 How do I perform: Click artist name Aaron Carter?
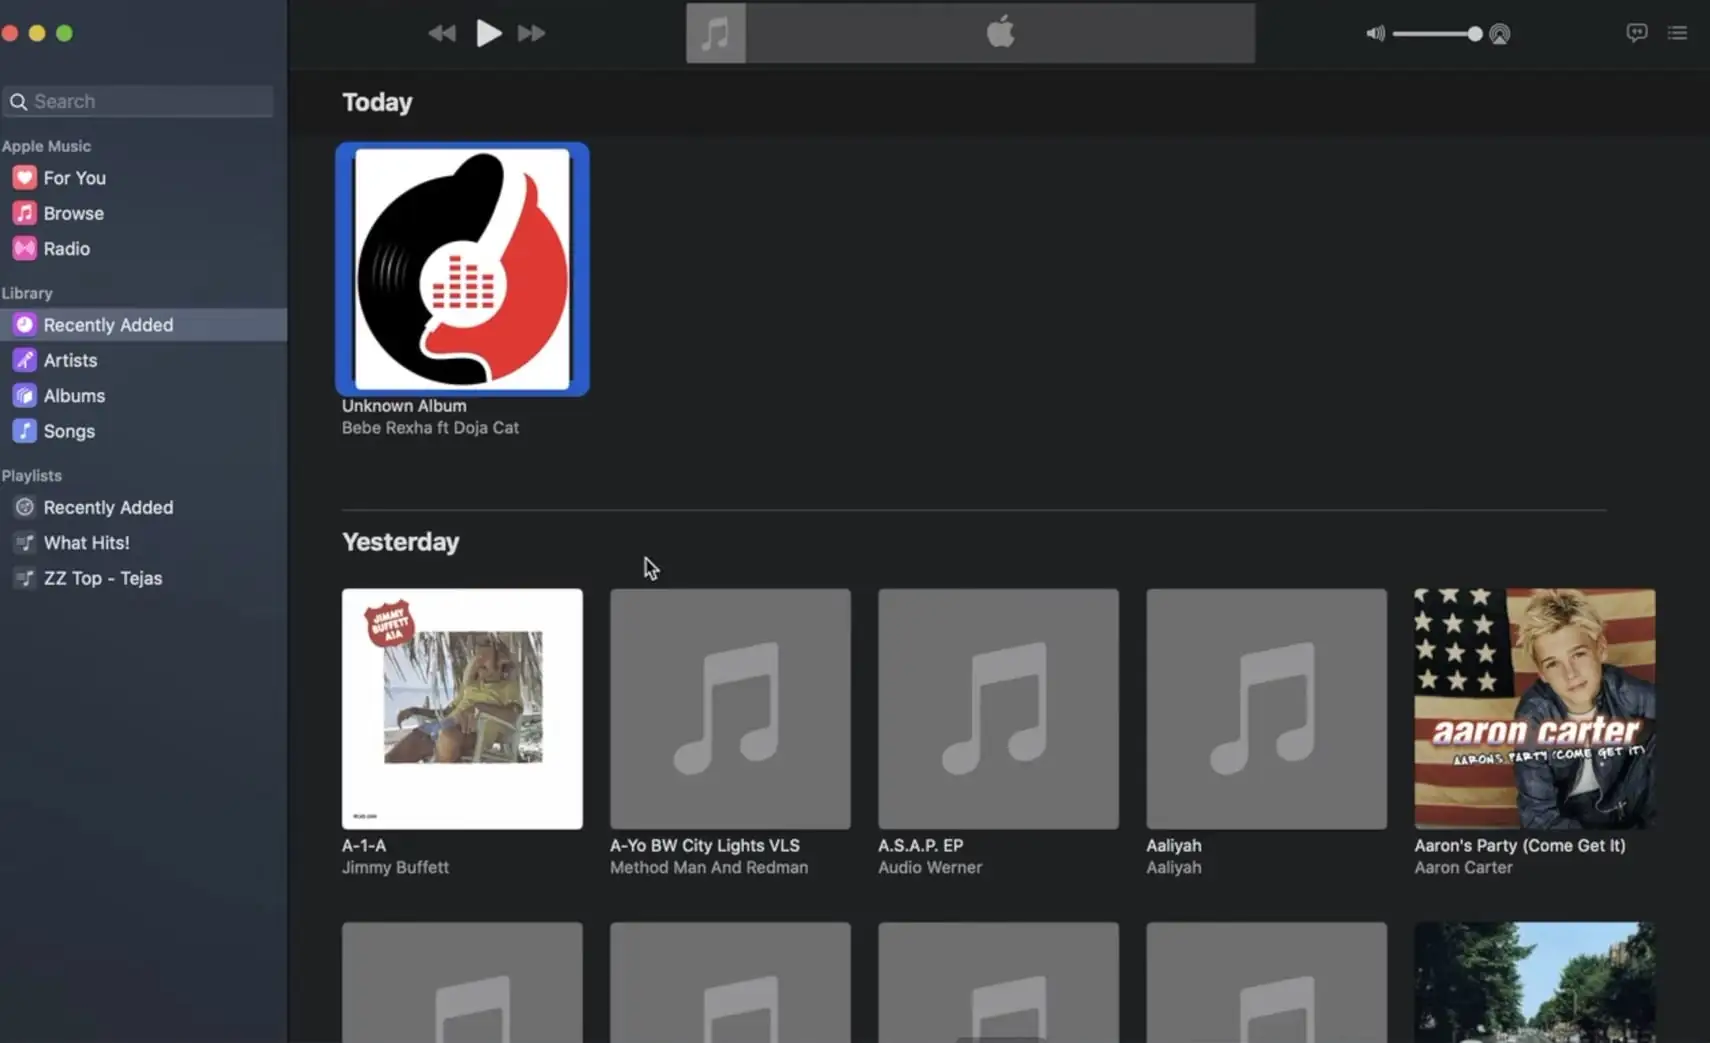point(1463,868)
